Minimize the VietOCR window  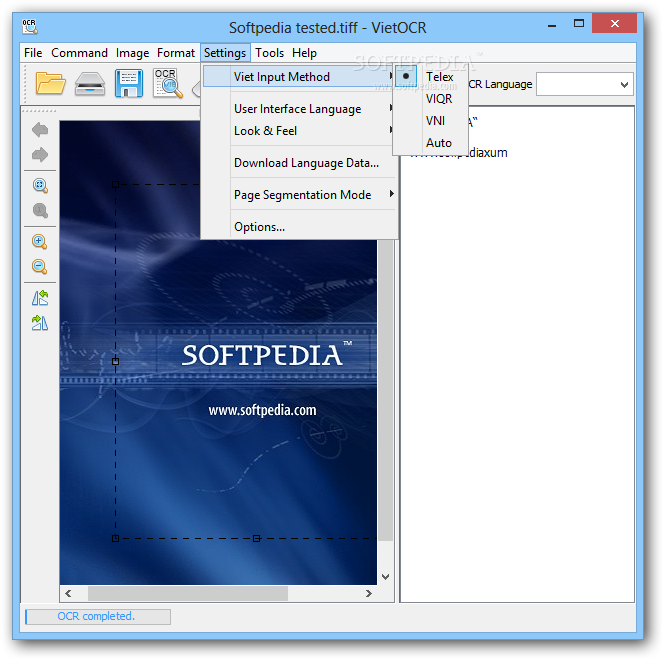[x=552, y=25]
